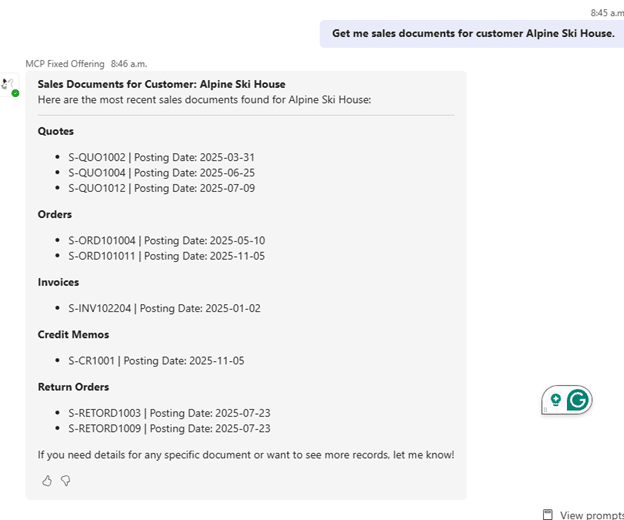Click the thumbs down feedback icon
This screenshot has width=624, height=520.
click(66, 481)
